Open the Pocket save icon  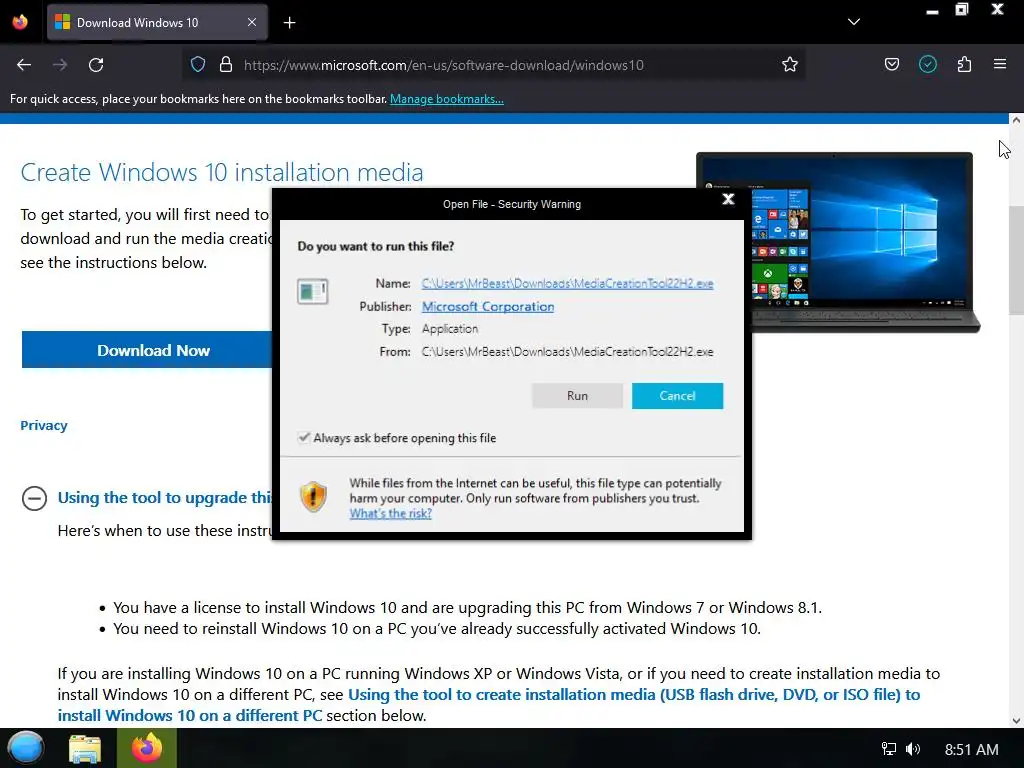(891, 65)
